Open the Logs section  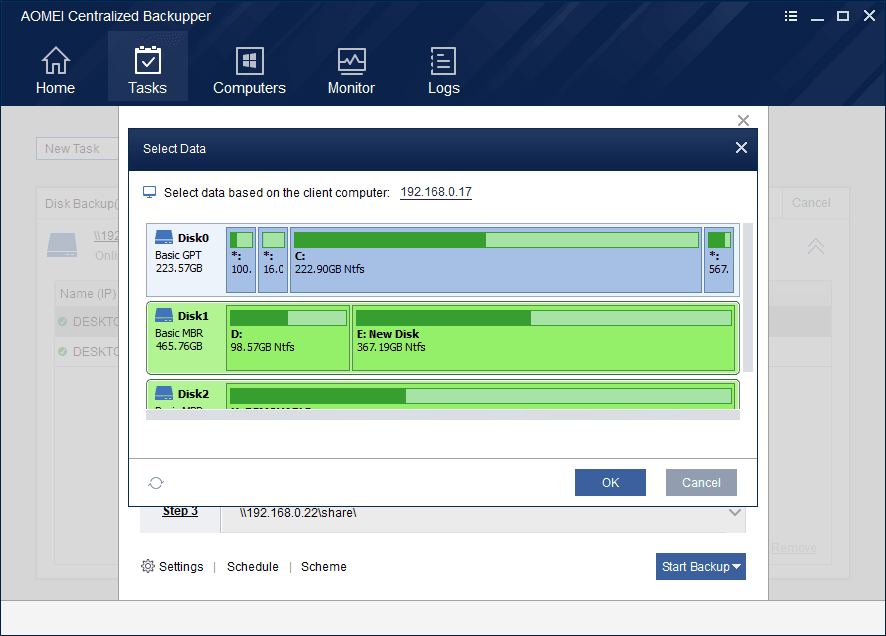[444, 71]
